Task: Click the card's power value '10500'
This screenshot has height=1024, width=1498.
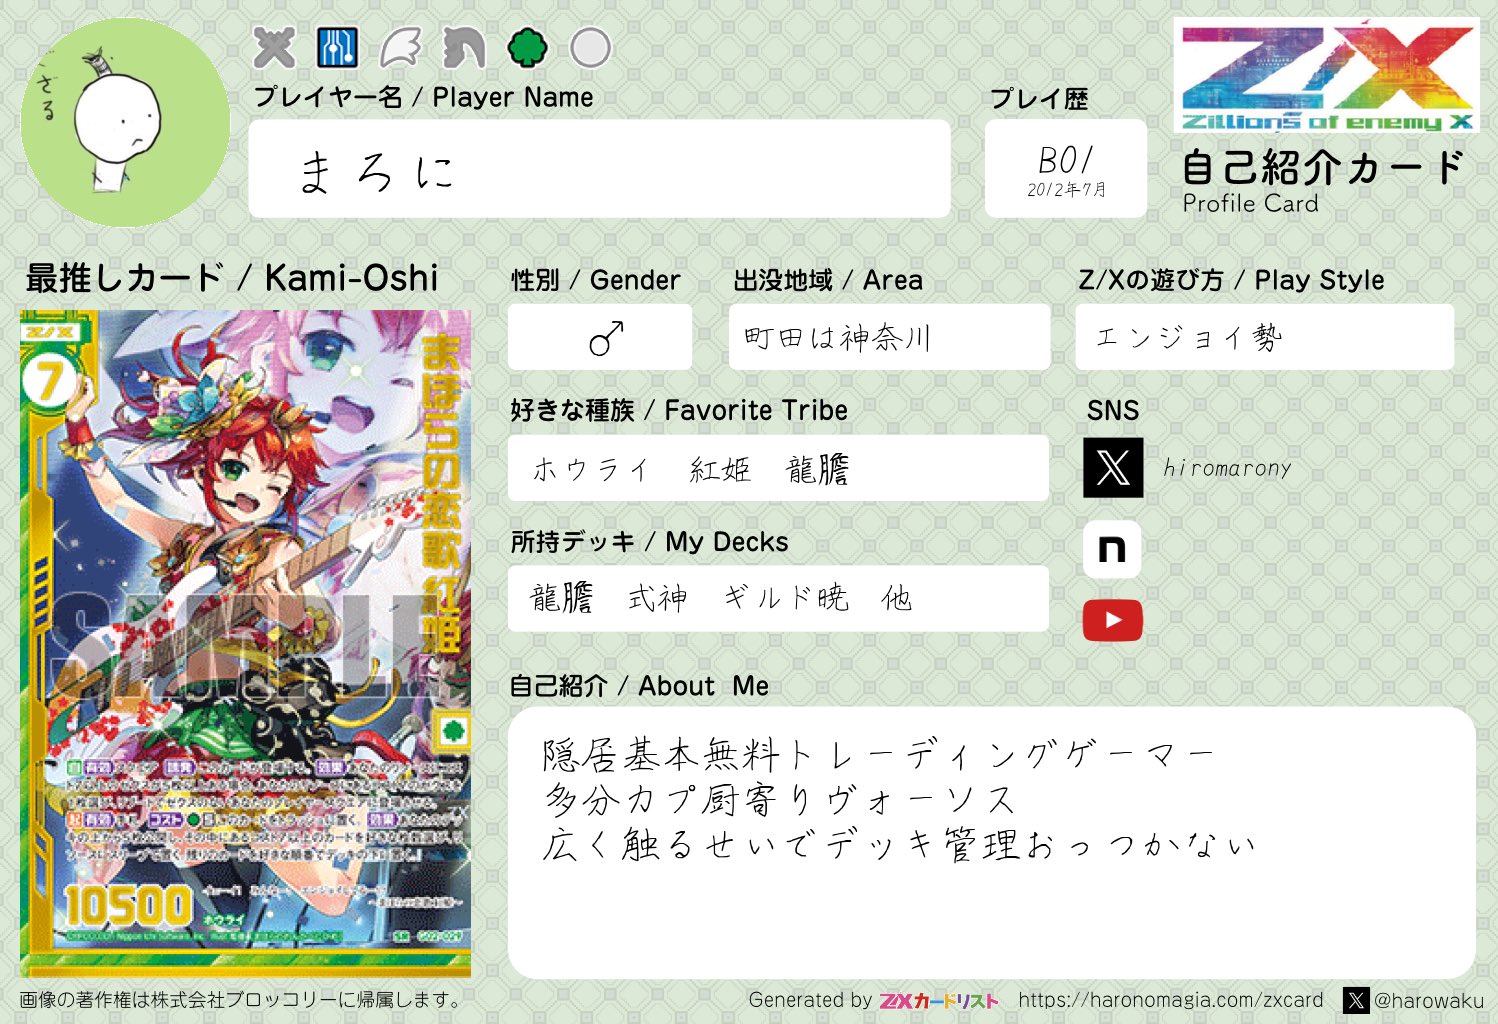Action: (127, 906)
